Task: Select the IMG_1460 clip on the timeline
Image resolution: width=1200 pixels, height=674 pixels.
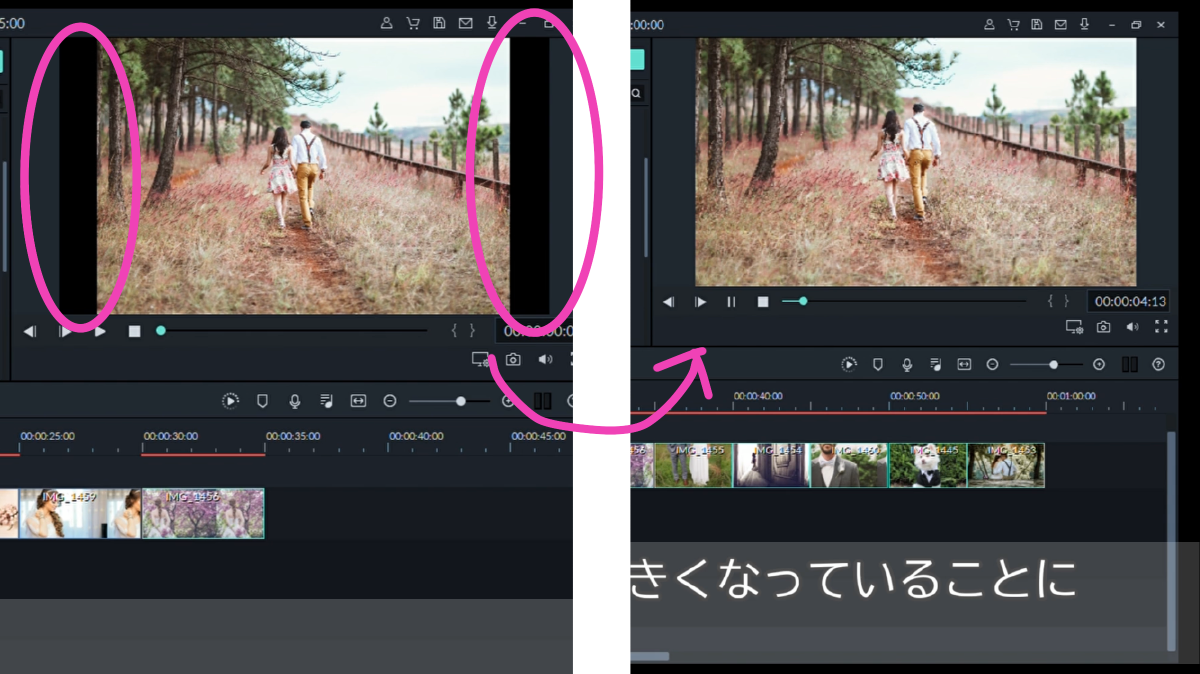Action: (849, 466)
